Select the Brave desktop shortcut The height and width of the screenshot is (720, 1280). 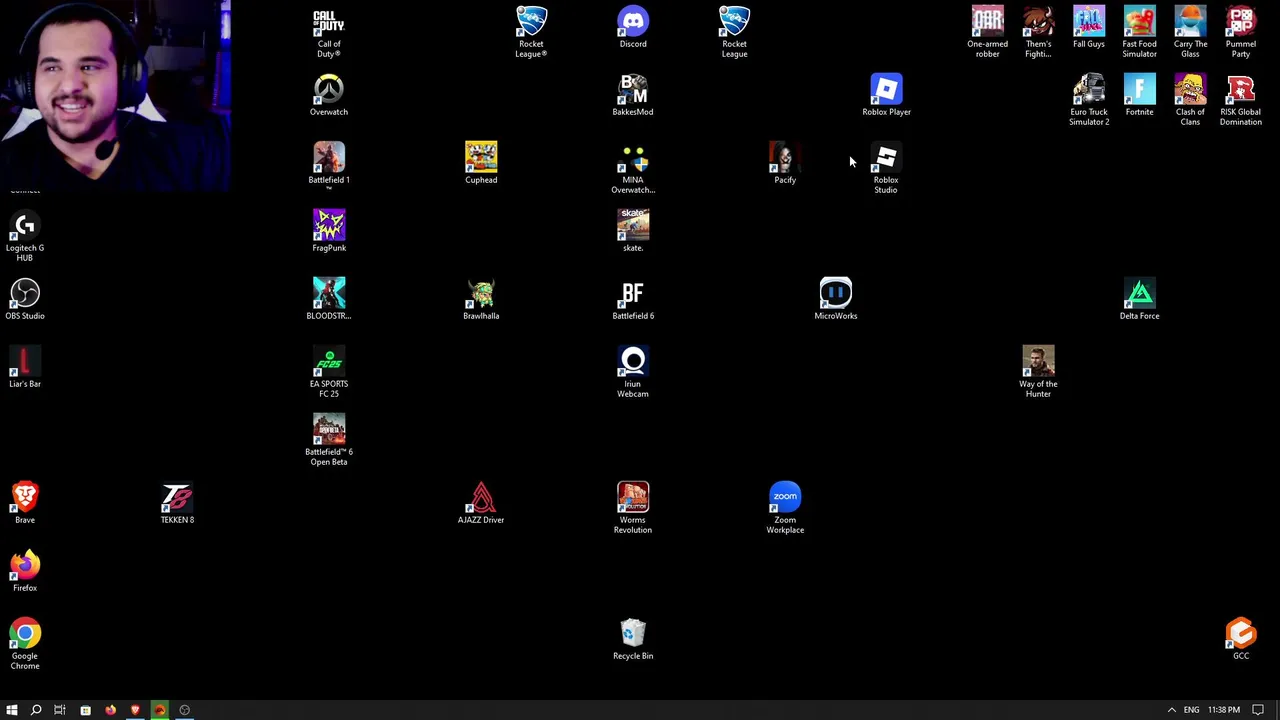25,503
